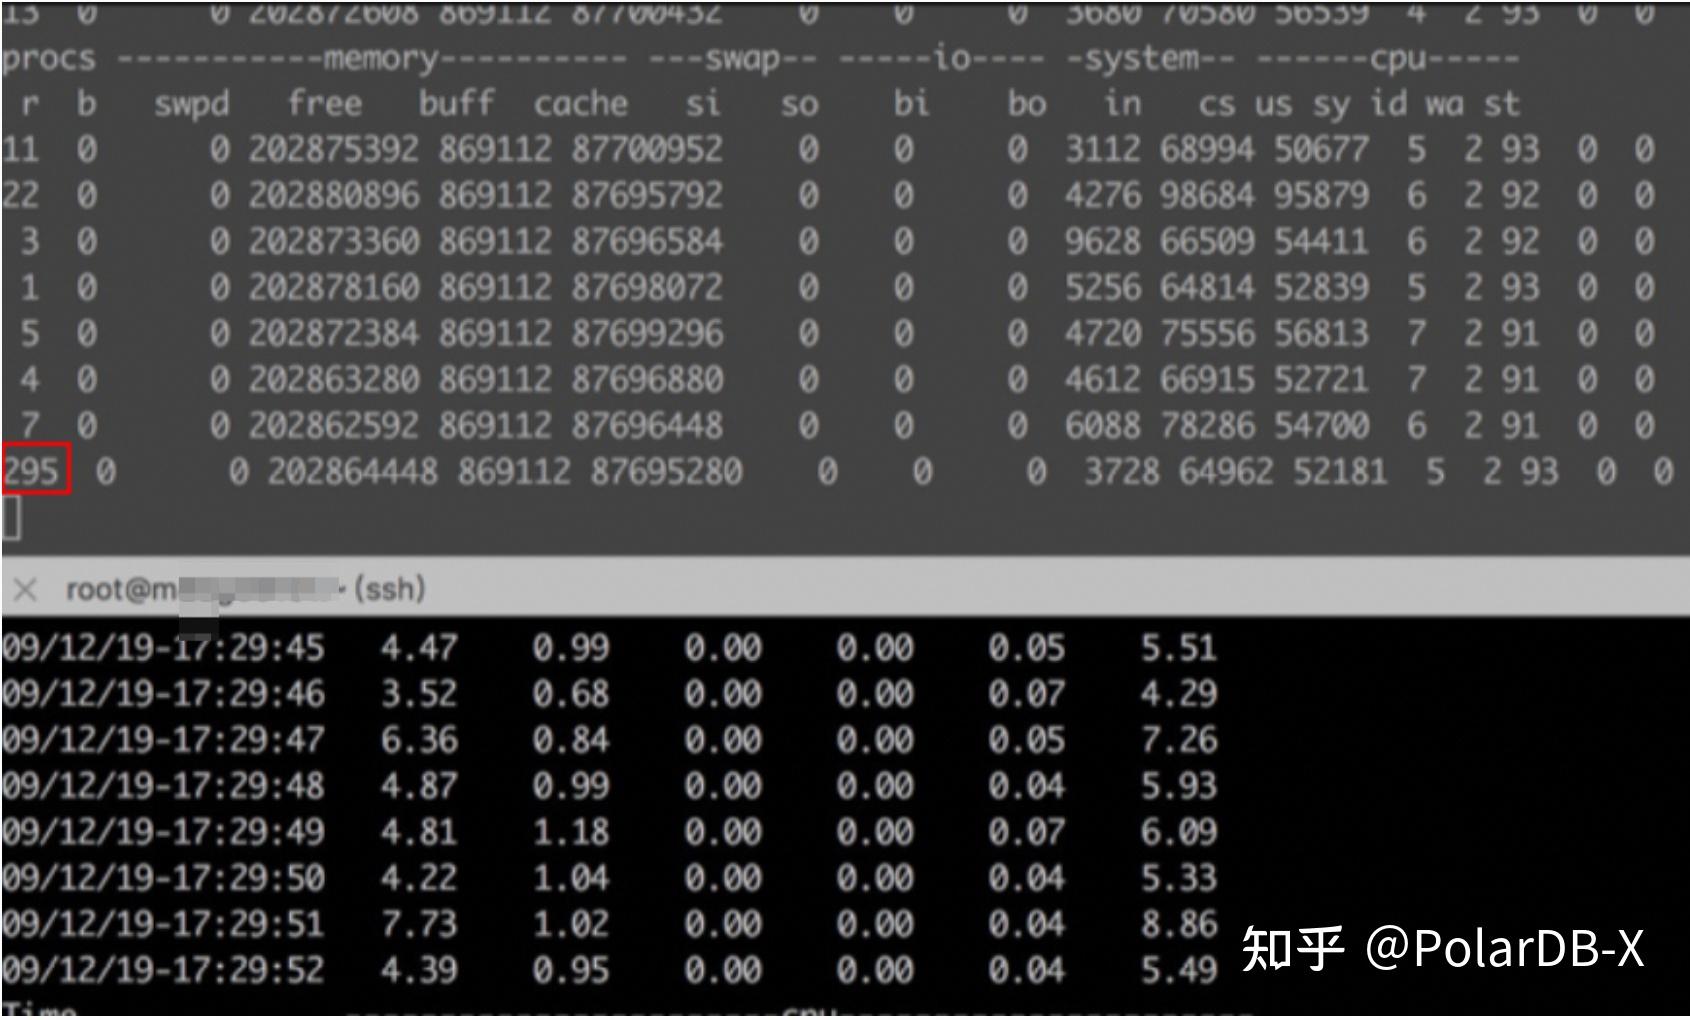
Task: Click the X icon on the SSH tab
Action: [25, 588]
